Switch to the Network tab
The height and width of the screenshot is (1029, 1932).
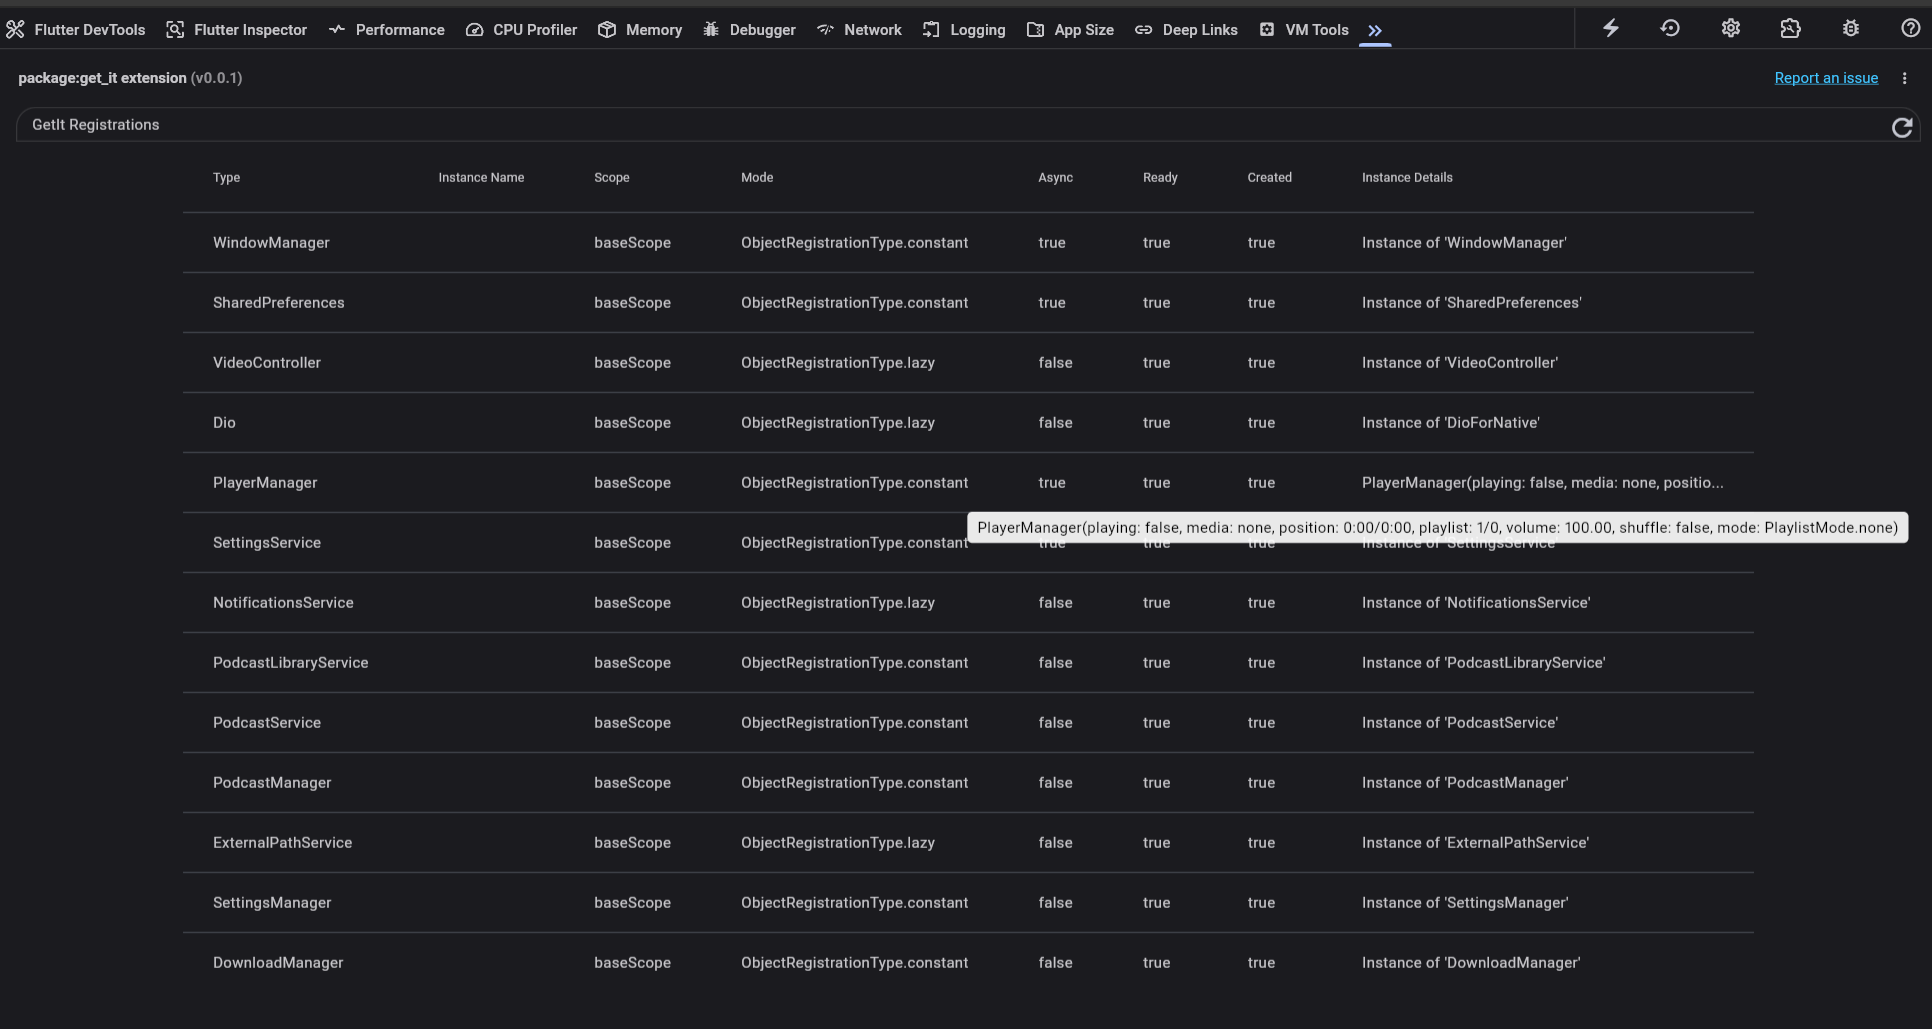[859, 30]
